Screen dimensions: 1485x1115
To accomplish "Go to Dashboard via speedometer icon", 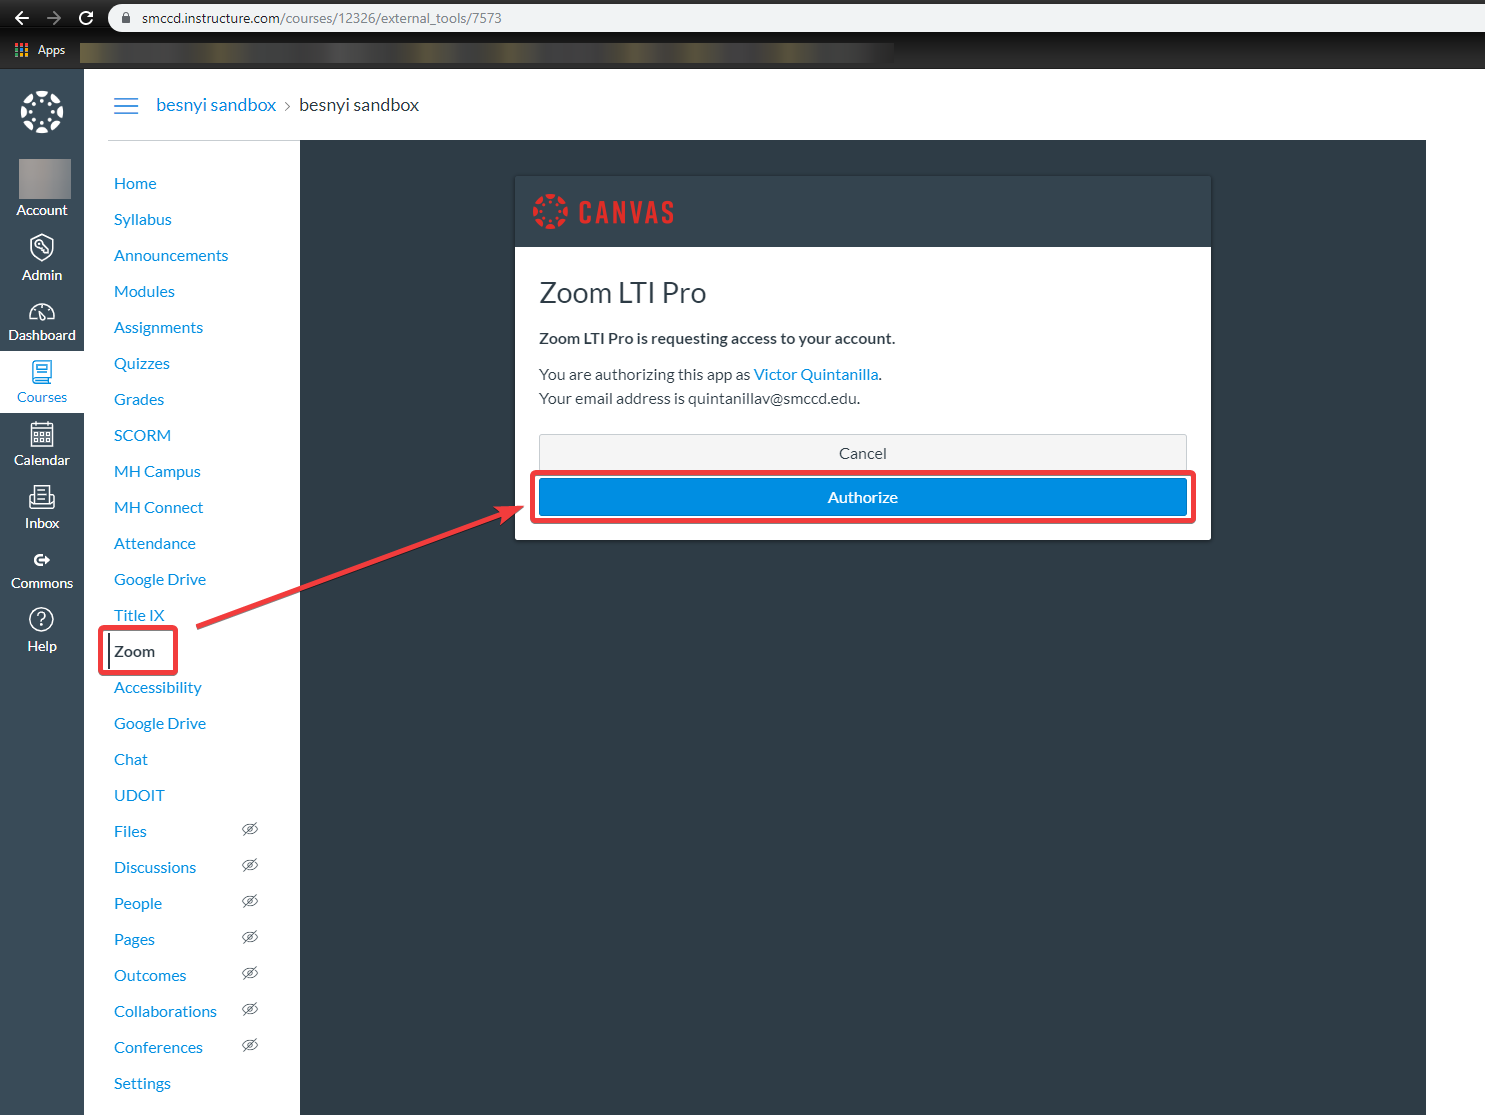I will click(42, 312).
